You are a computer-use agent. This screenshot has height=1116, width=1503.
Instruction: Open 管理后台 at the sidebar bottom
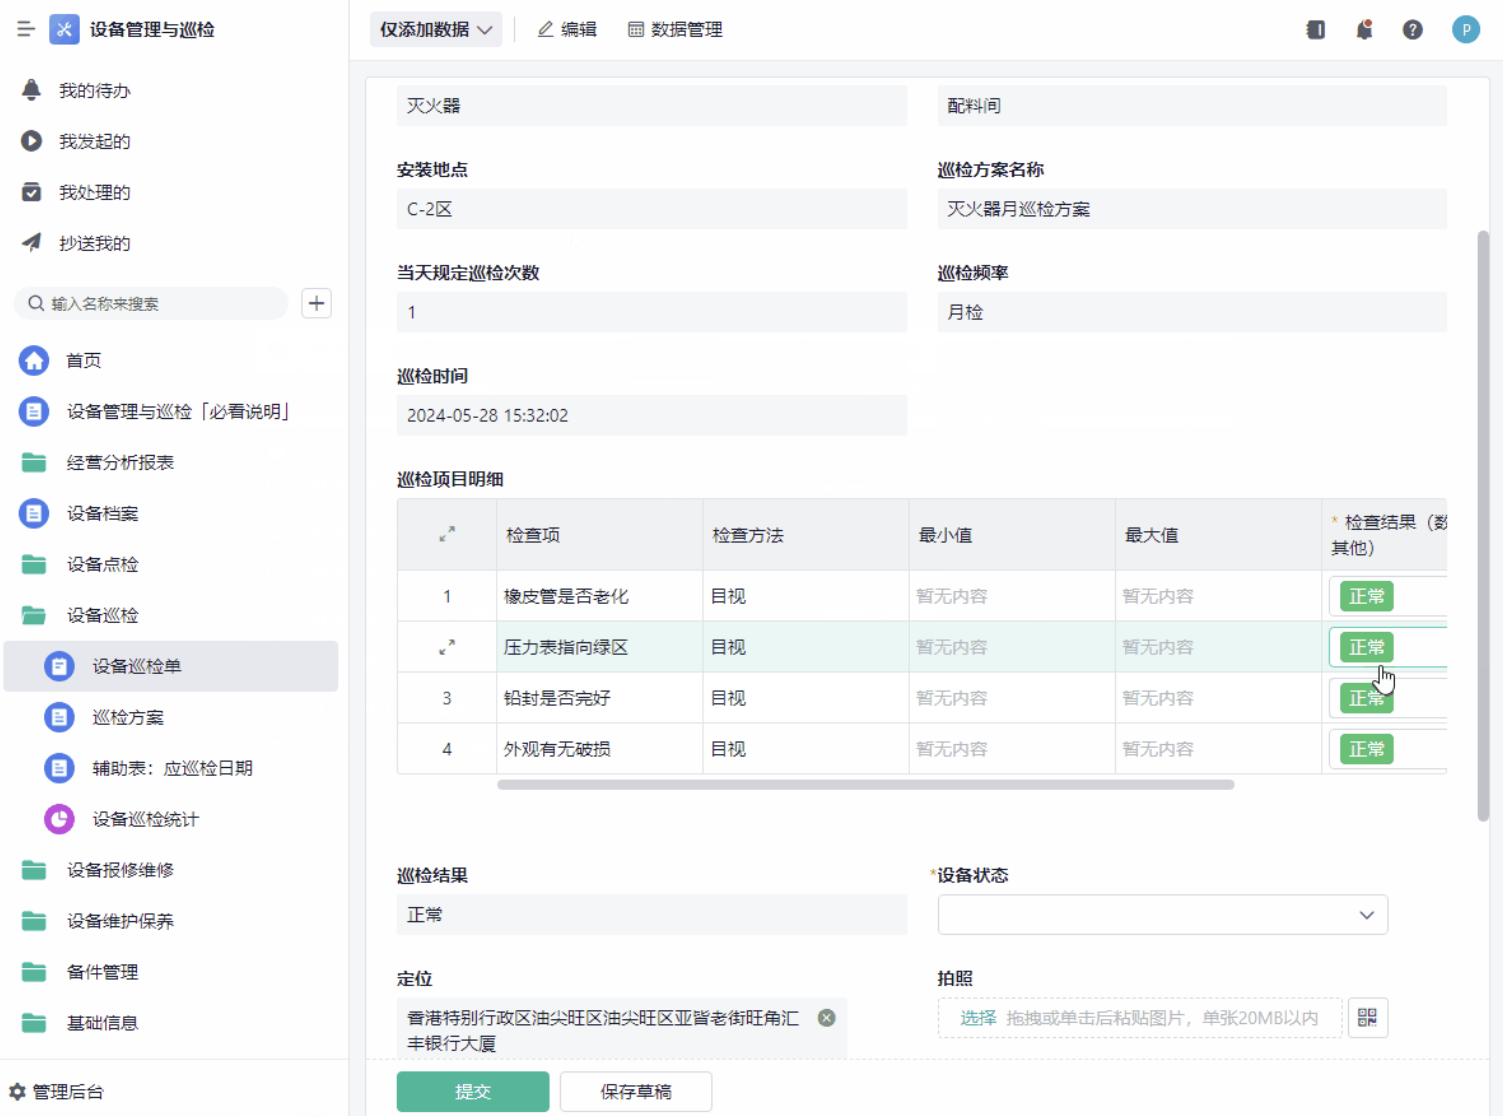coord(57,1092)
